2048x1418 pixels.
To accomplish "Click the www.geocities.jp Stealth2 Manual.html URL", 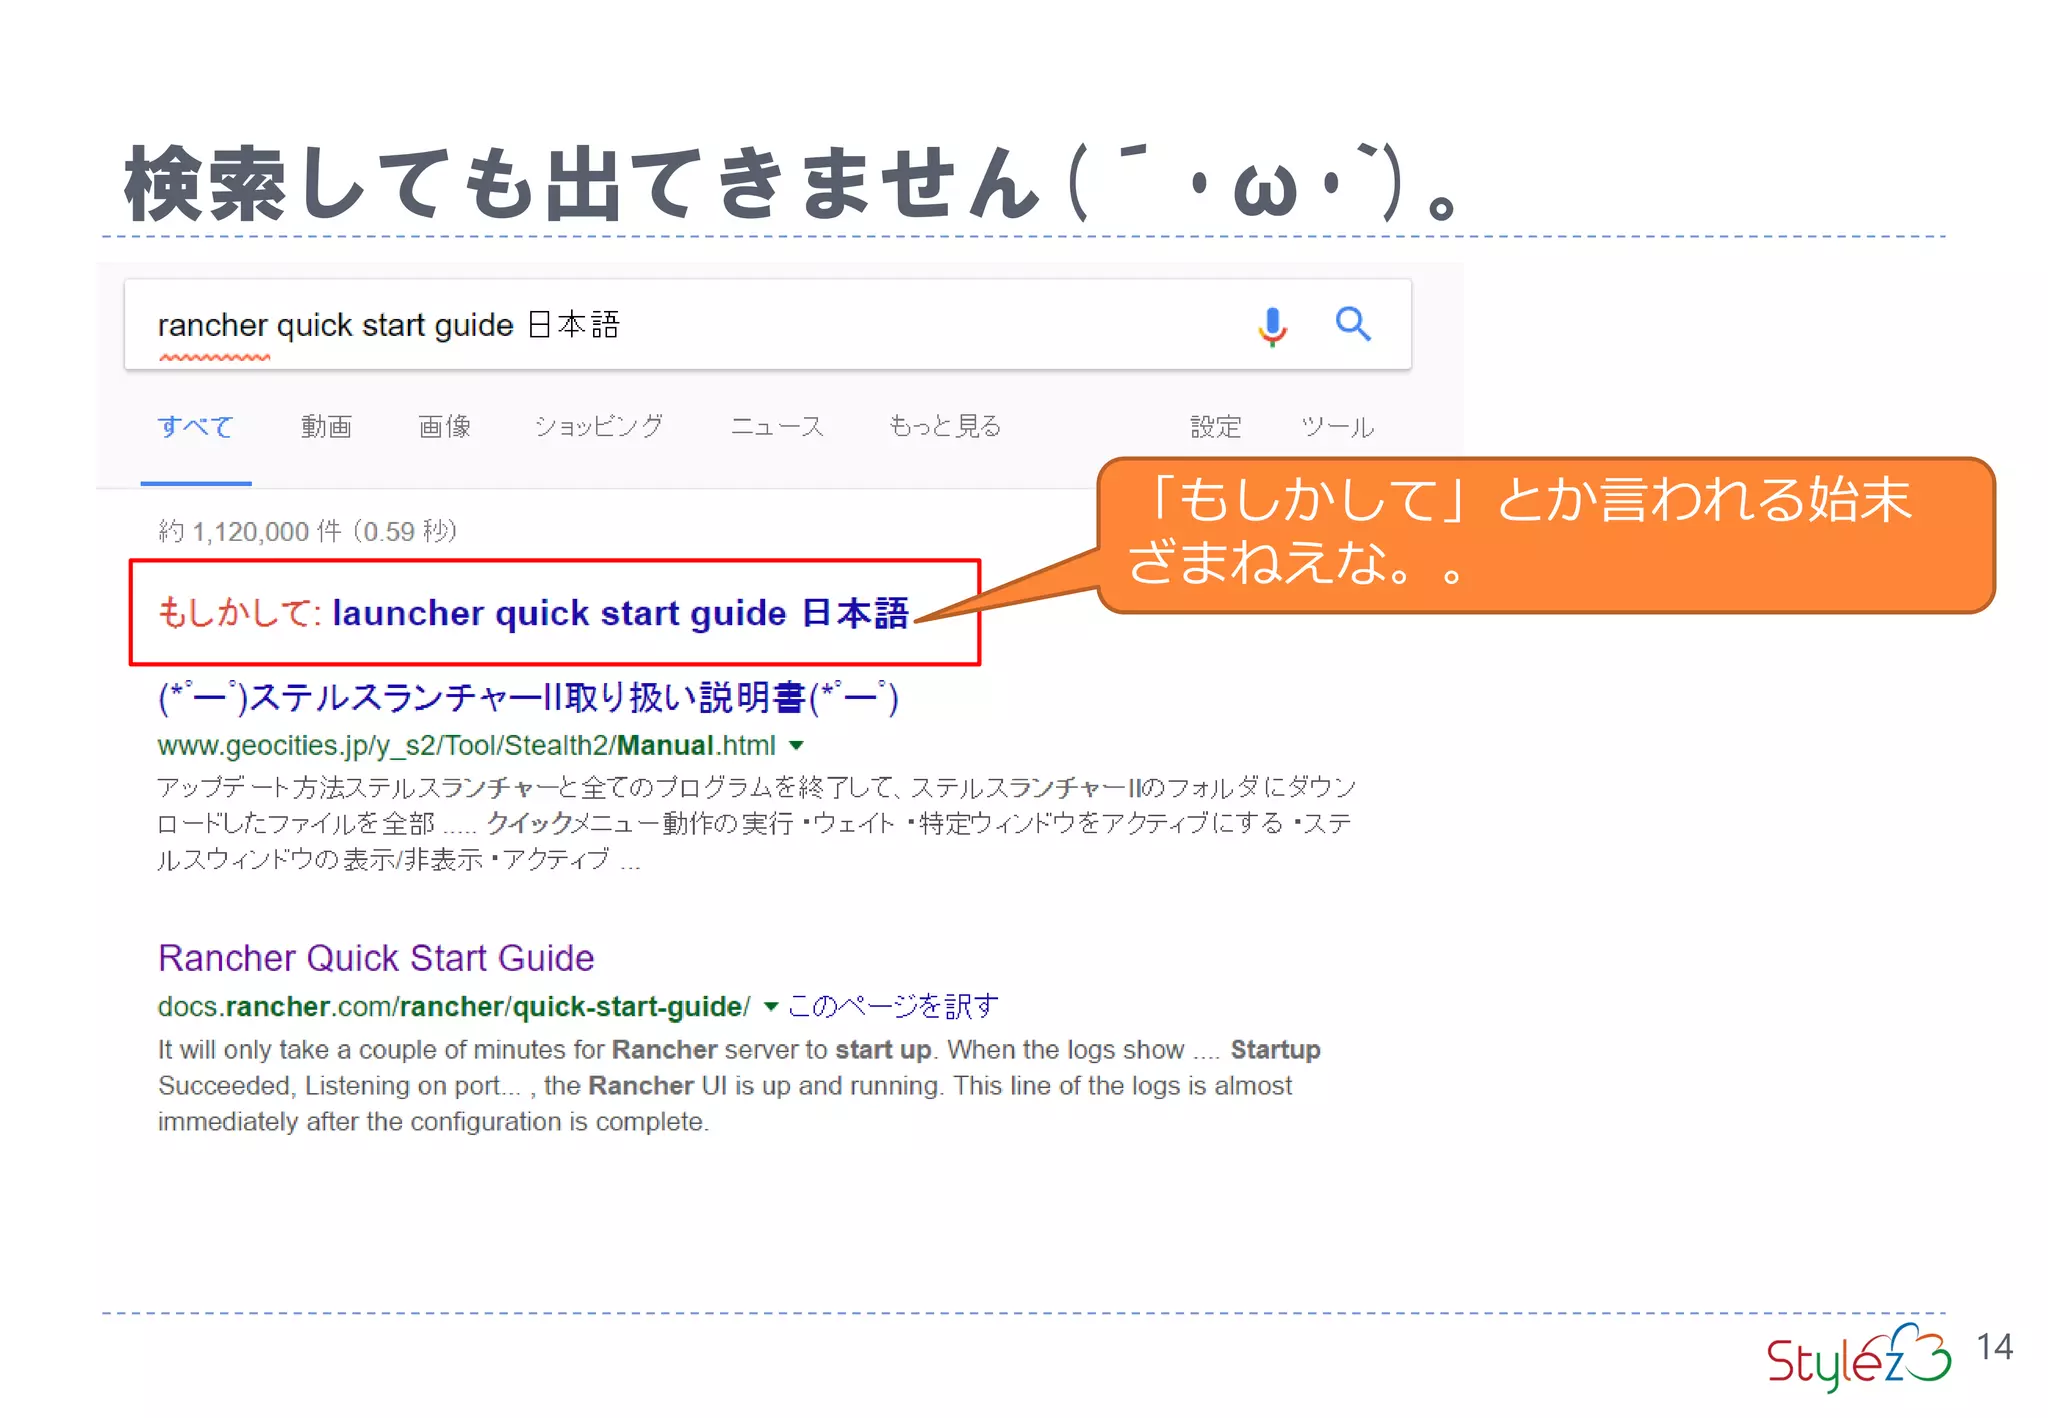I will (x=466, y=745).
